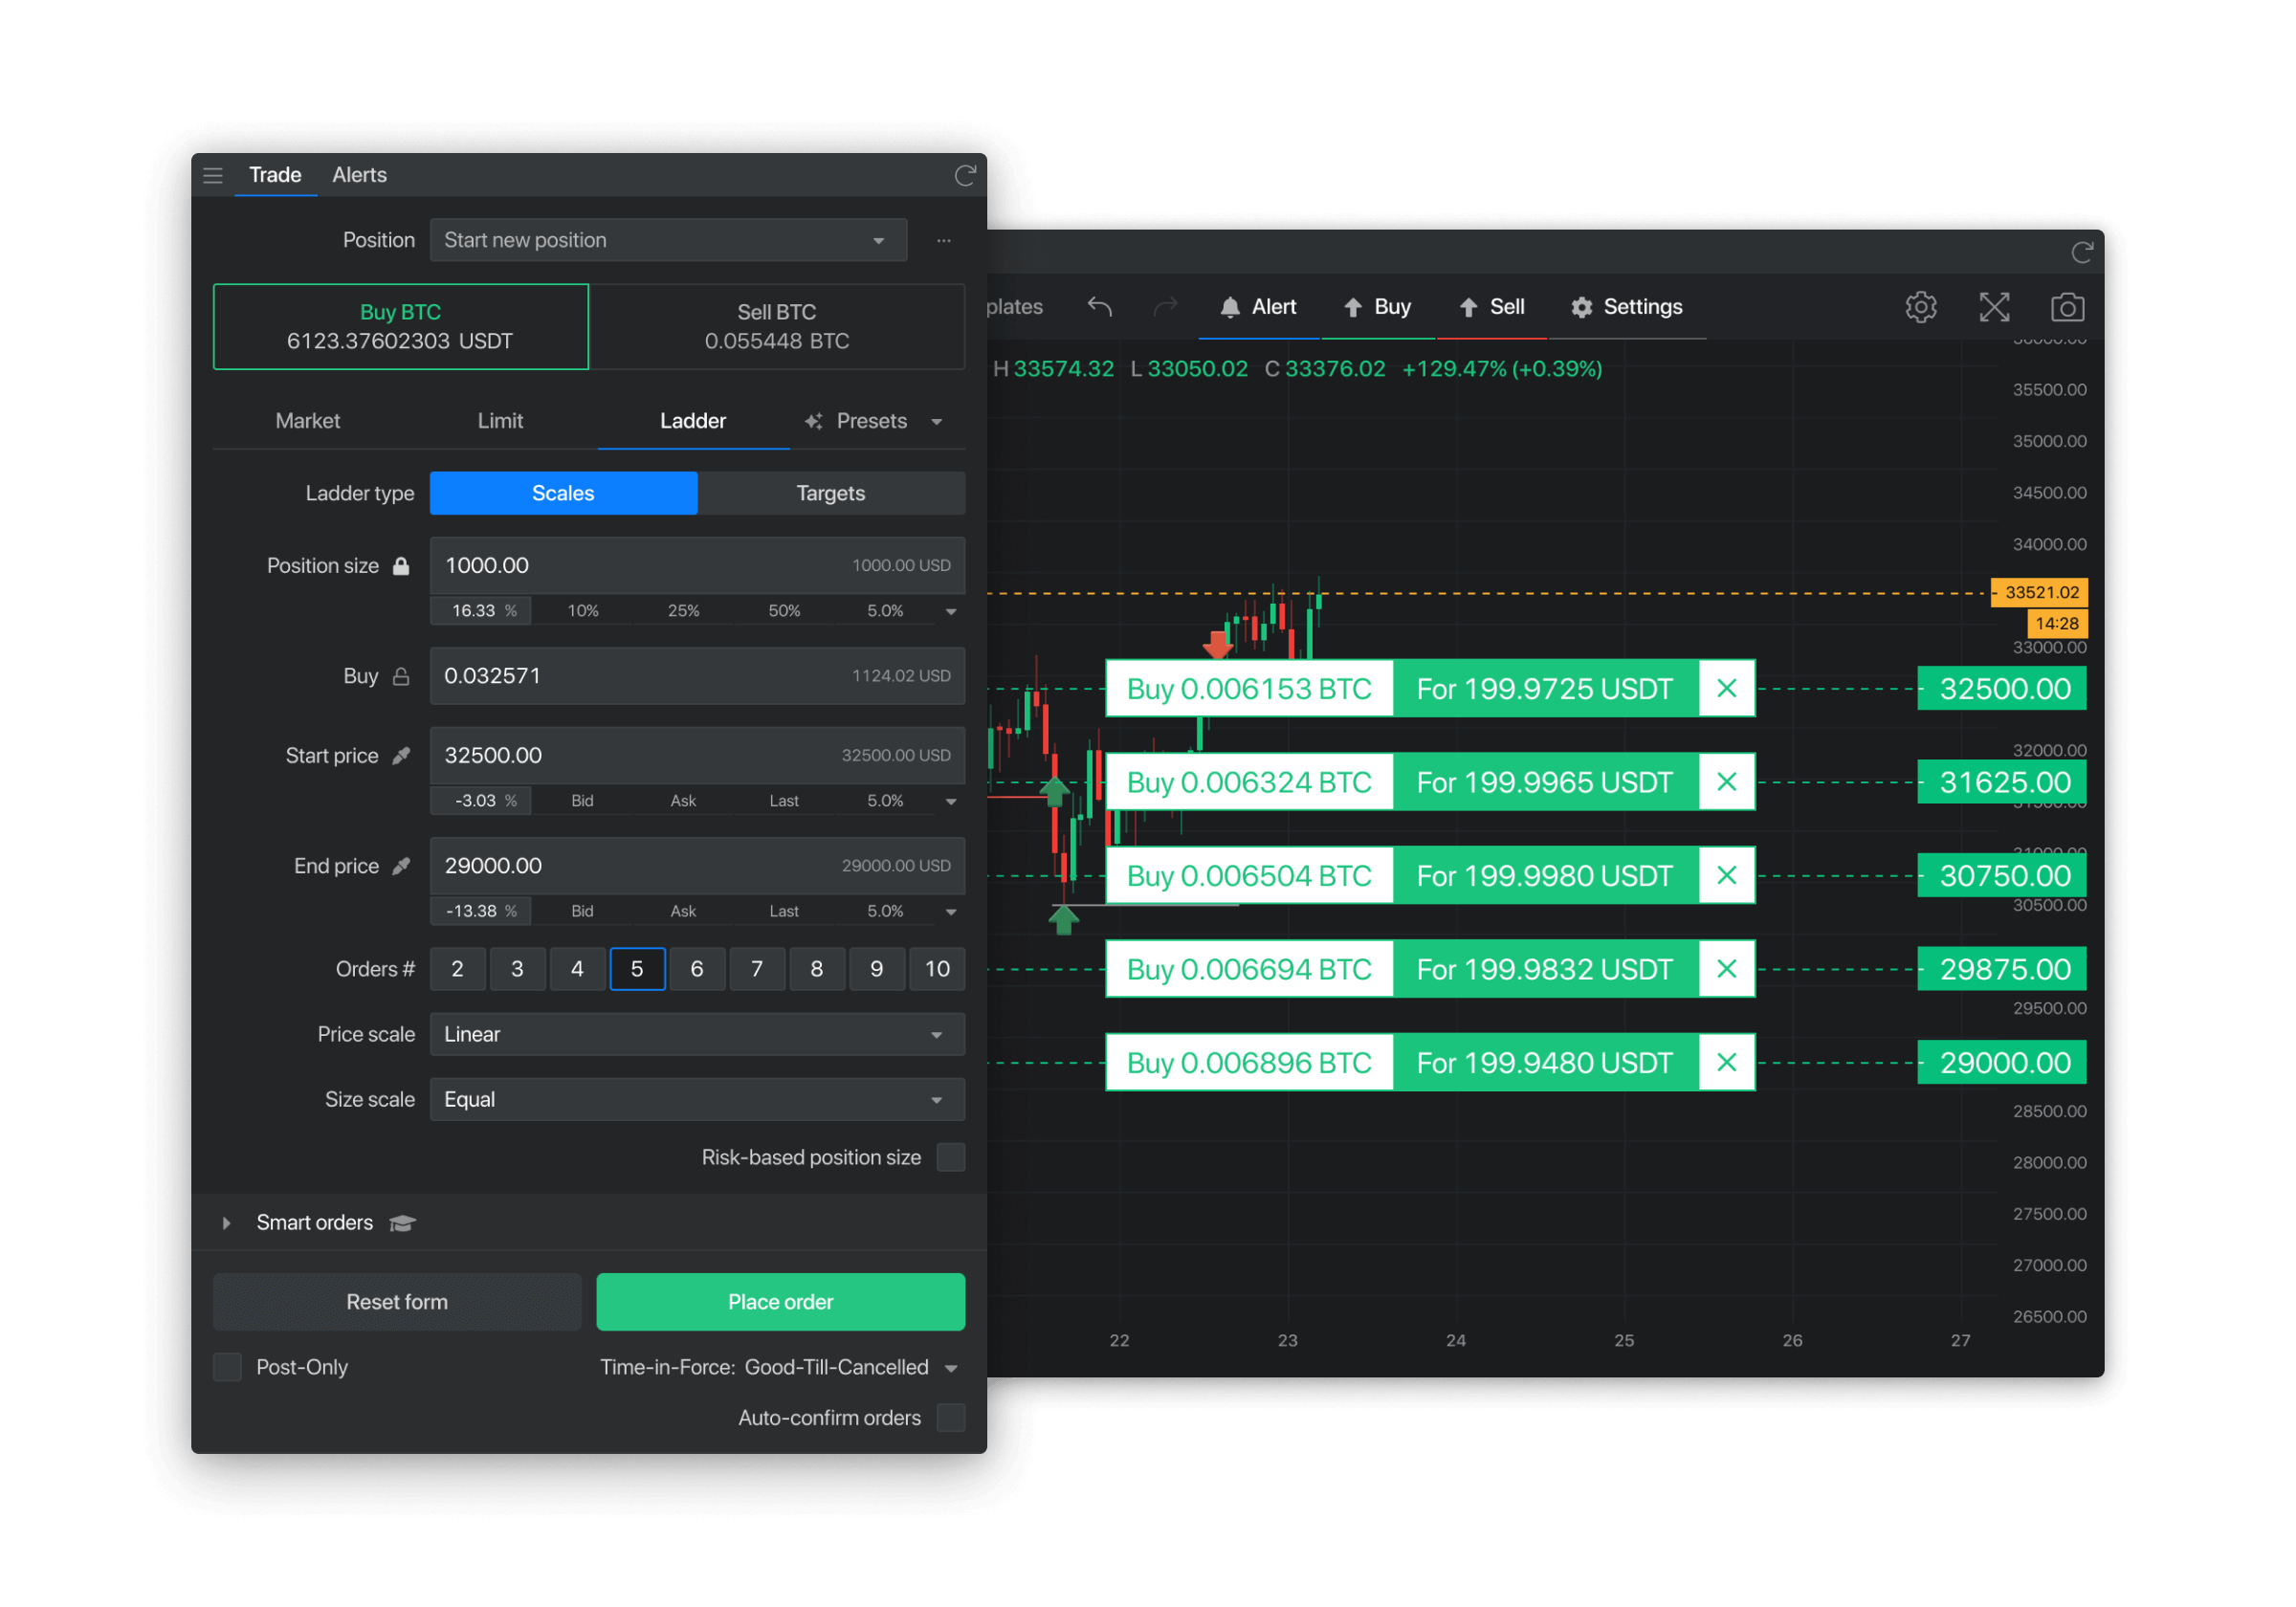Open the hamburger menu in Trade panel
Screen dimensions: 2296x1607
click(213, 176)
